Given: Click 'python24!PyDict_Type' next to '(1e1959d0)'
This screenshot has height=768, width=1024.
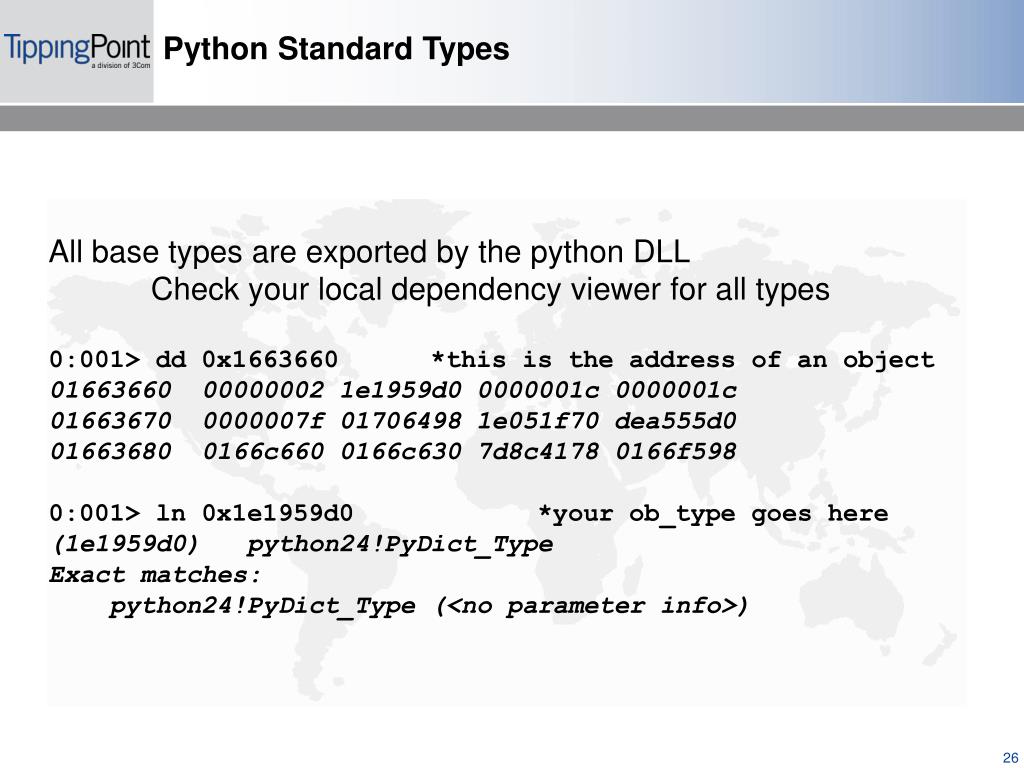Looking at the screenshot, I should click(400, 545).
